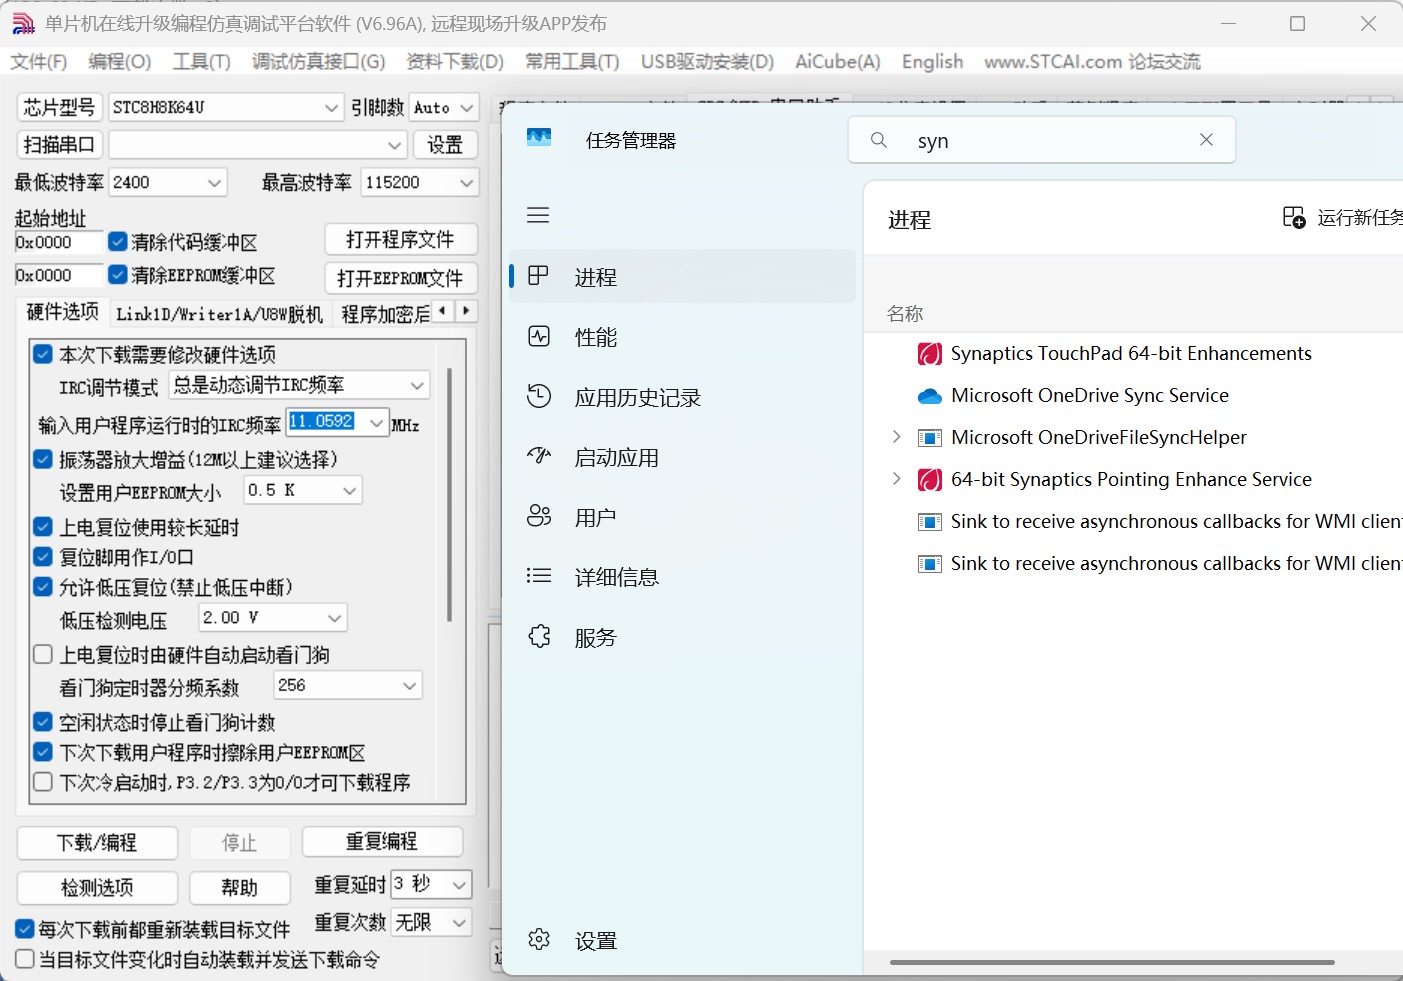1403x981 pixels.
Task: Go to 启动应用 startup apps icon
Action: [539, 457]
